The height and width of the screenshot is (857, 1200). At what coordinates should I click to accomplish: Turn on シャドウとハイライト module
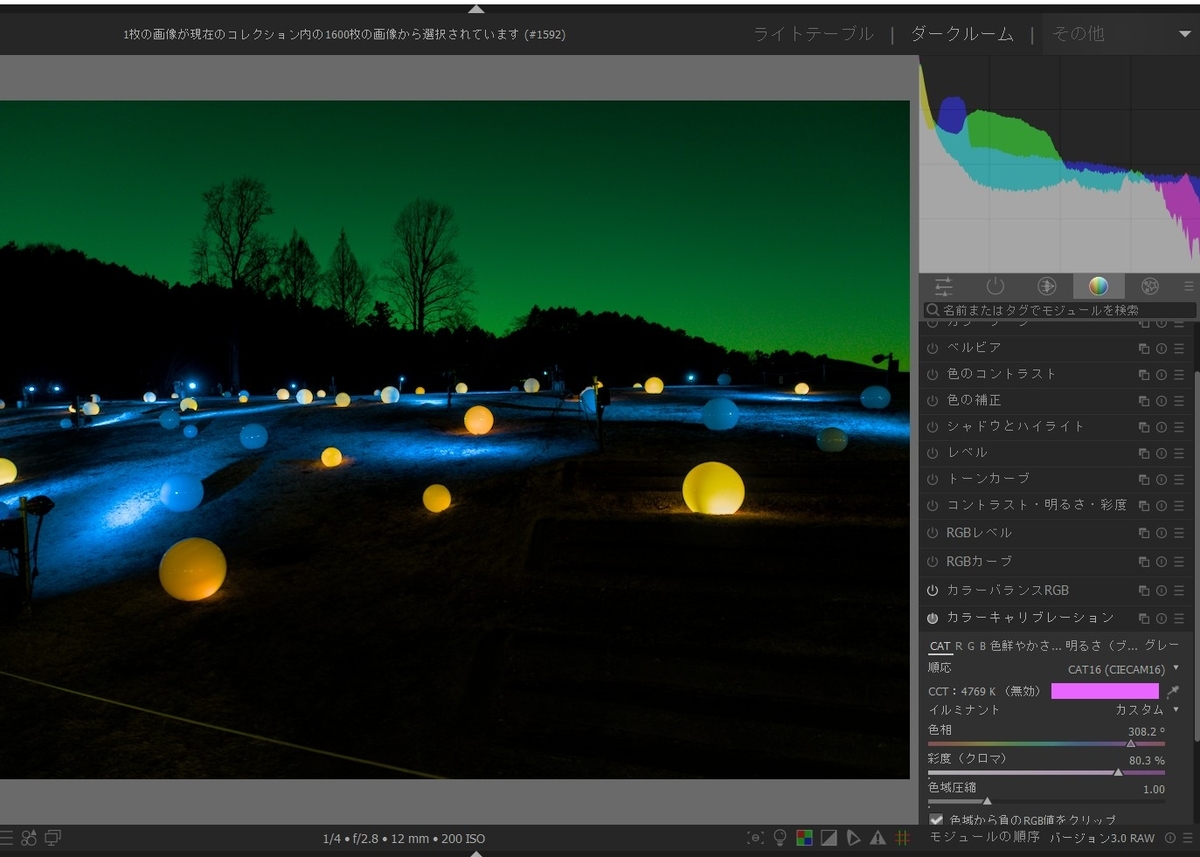coord(933,427)
